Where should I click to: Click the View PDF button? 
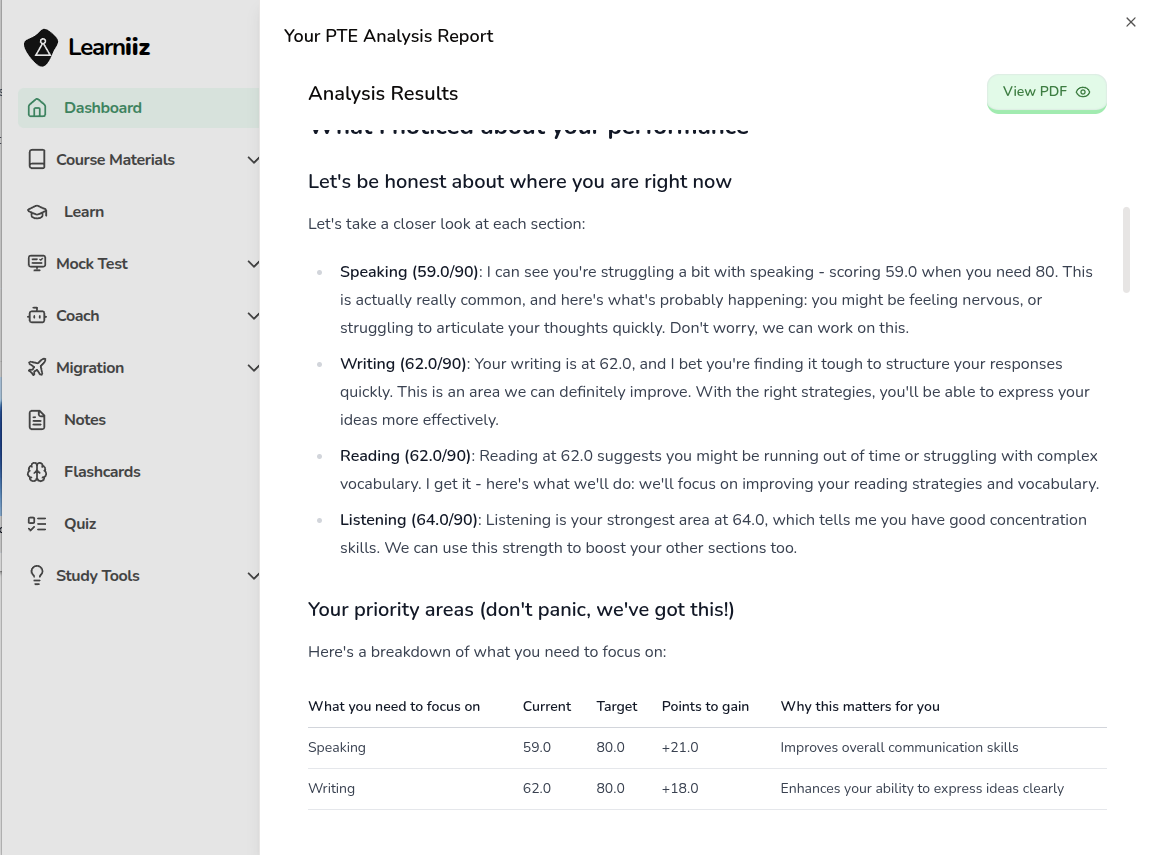tap(1046, 91)
